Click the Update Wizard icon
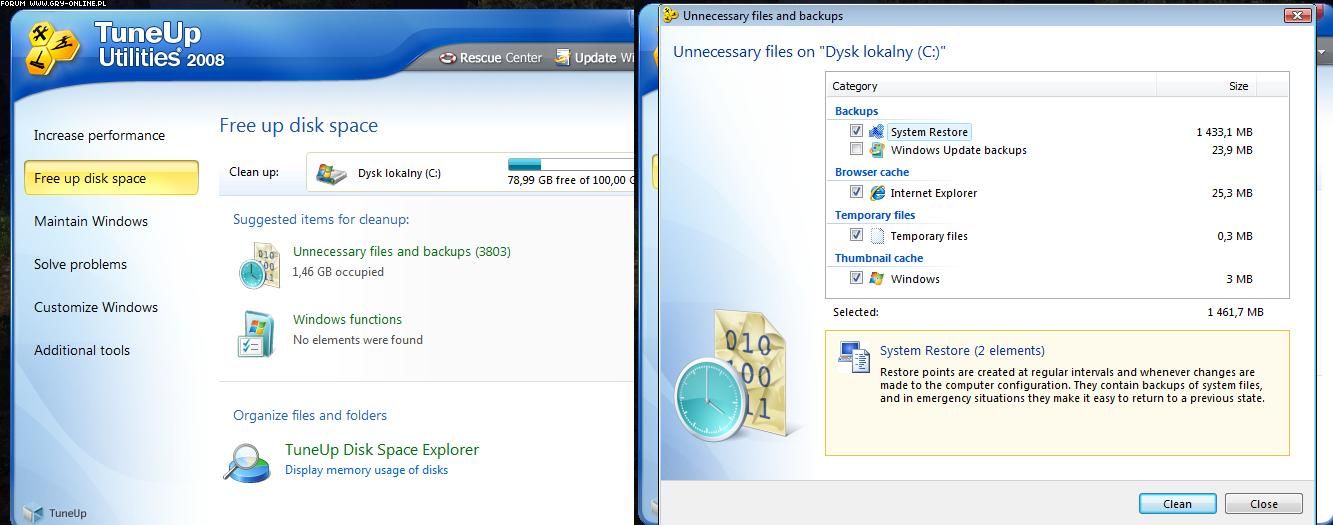Viewport: 1333px width, 525px height. point(563,58)
